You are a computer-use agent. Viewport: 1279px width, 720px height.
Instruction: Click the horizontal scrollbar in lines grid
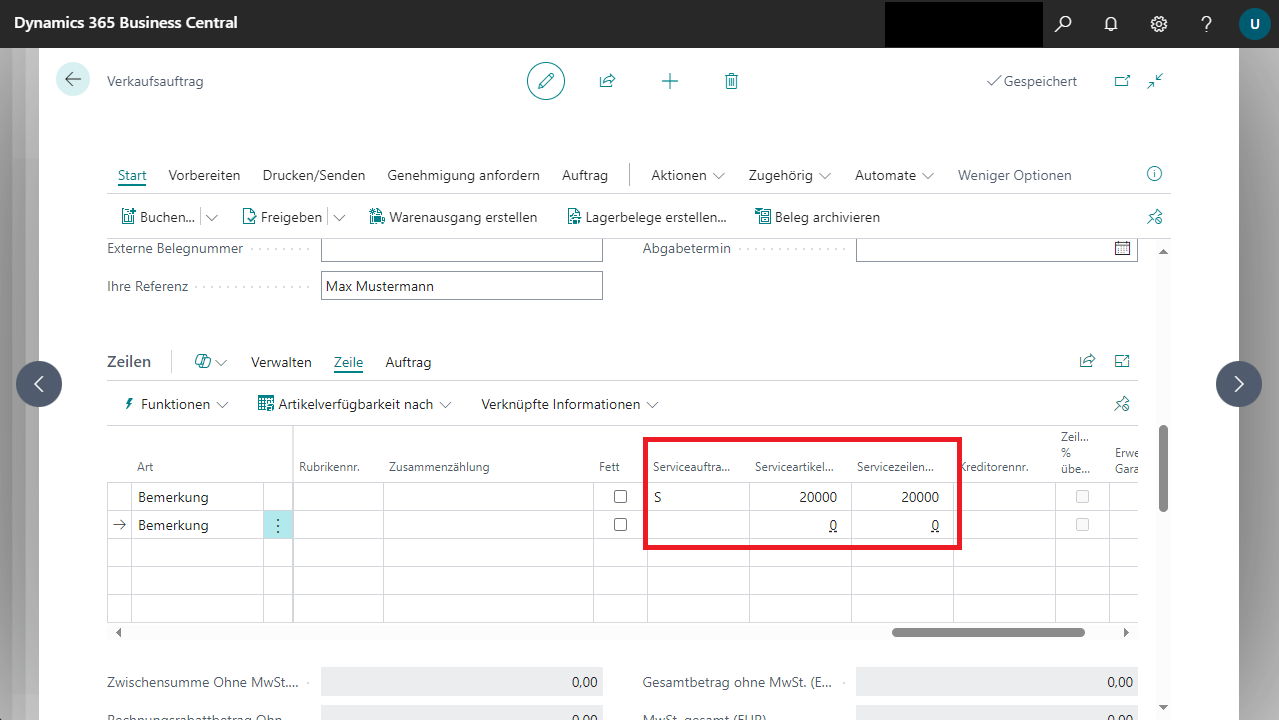[x=987, y=632]
